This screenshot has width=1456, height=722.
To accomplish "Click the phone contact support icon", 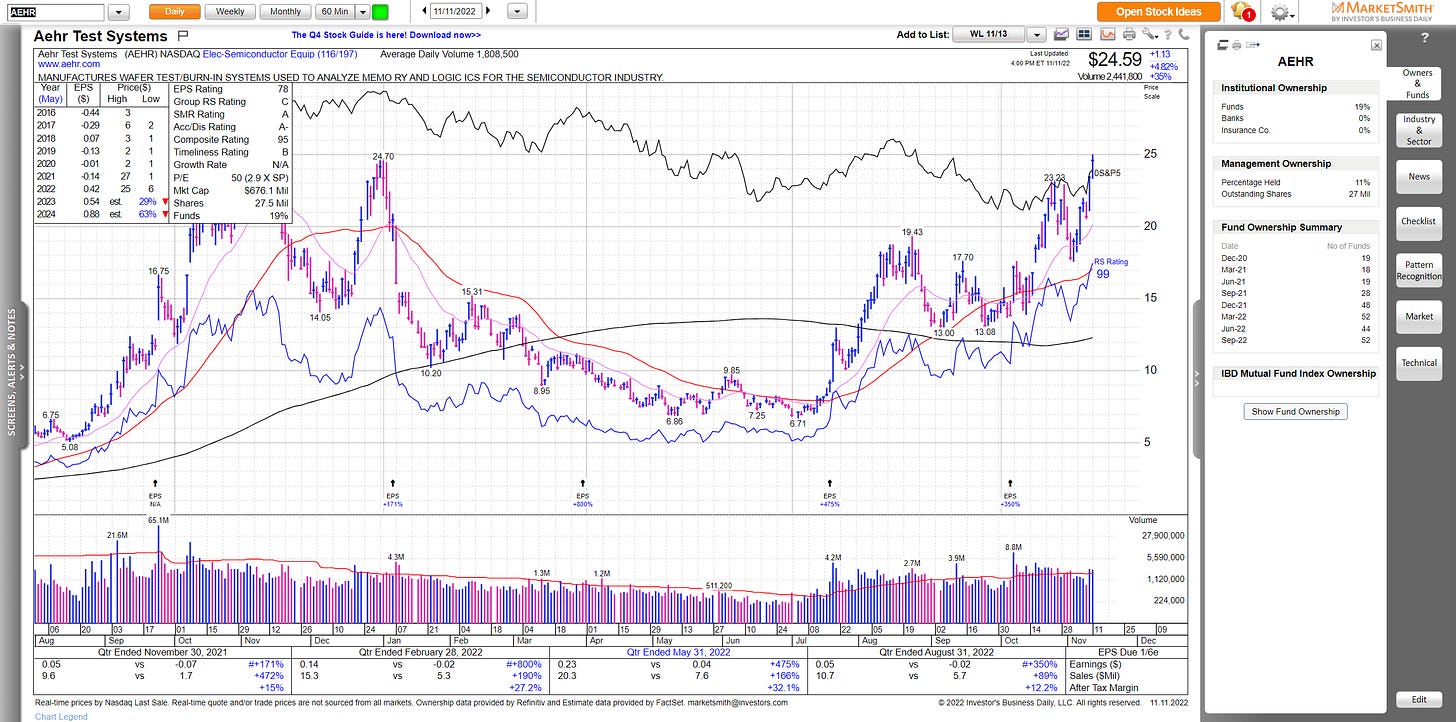I will click(x=1184, y=34).
